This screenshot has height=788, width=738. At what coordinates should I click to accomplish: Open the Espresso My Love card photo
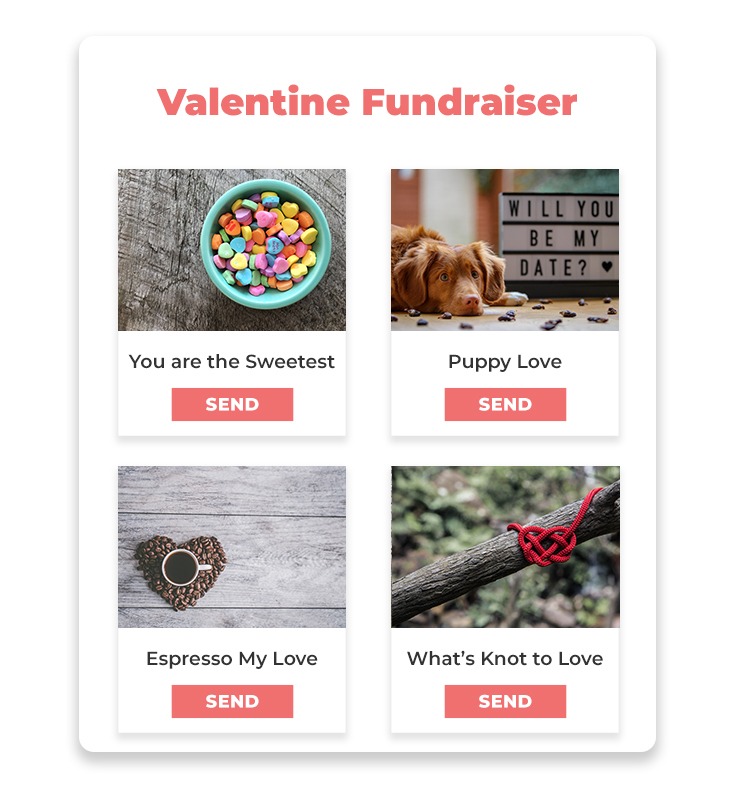pos(232,547)
